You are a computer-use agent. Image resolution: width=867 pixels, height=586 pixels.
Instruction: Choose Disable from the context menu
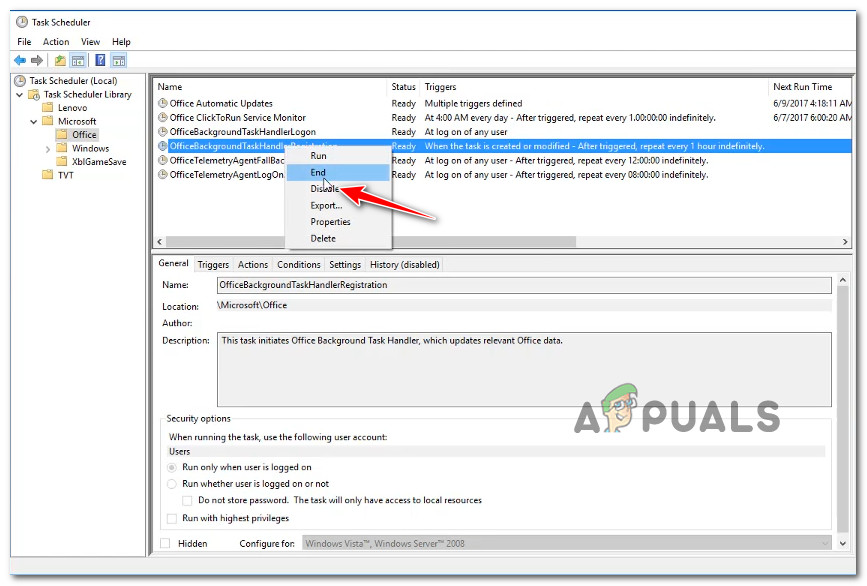point(338,189)
